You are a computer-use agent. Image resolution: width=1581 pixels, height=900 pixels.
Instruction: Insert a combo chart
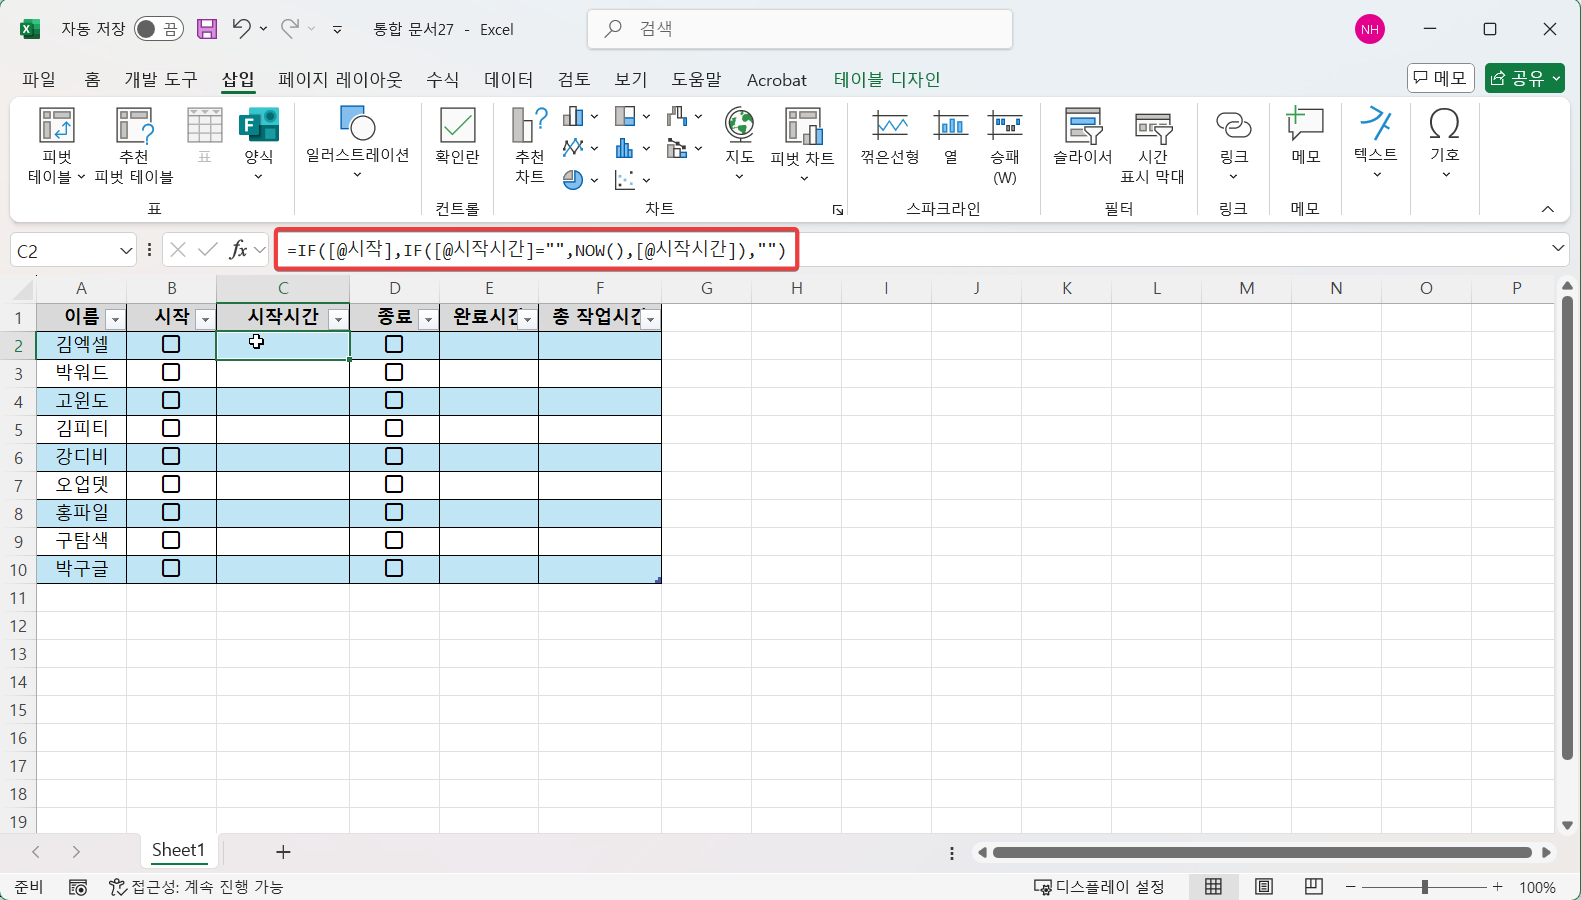684,148
